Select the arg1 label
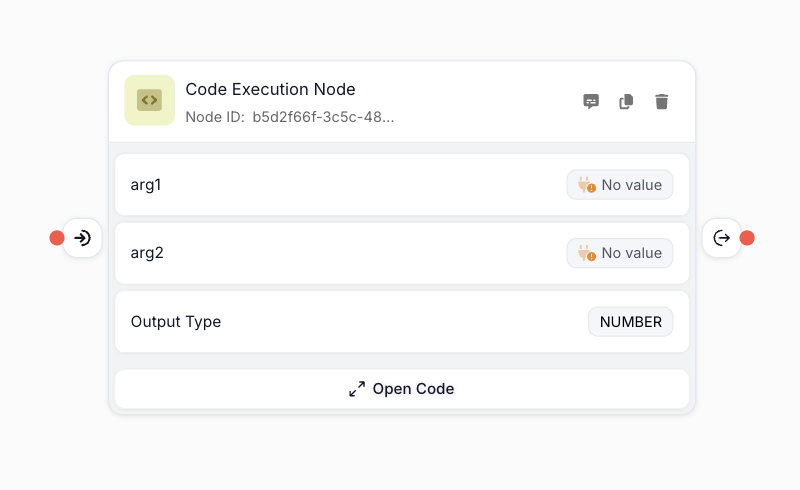800x490 pixels. (146, 185)
